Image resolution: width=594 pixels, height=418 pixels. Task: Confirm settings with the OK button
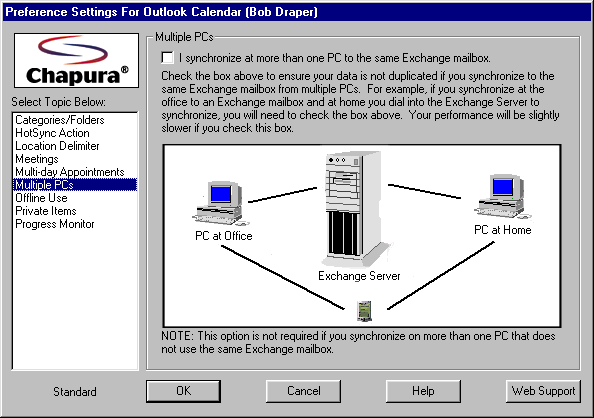[183, 391]
